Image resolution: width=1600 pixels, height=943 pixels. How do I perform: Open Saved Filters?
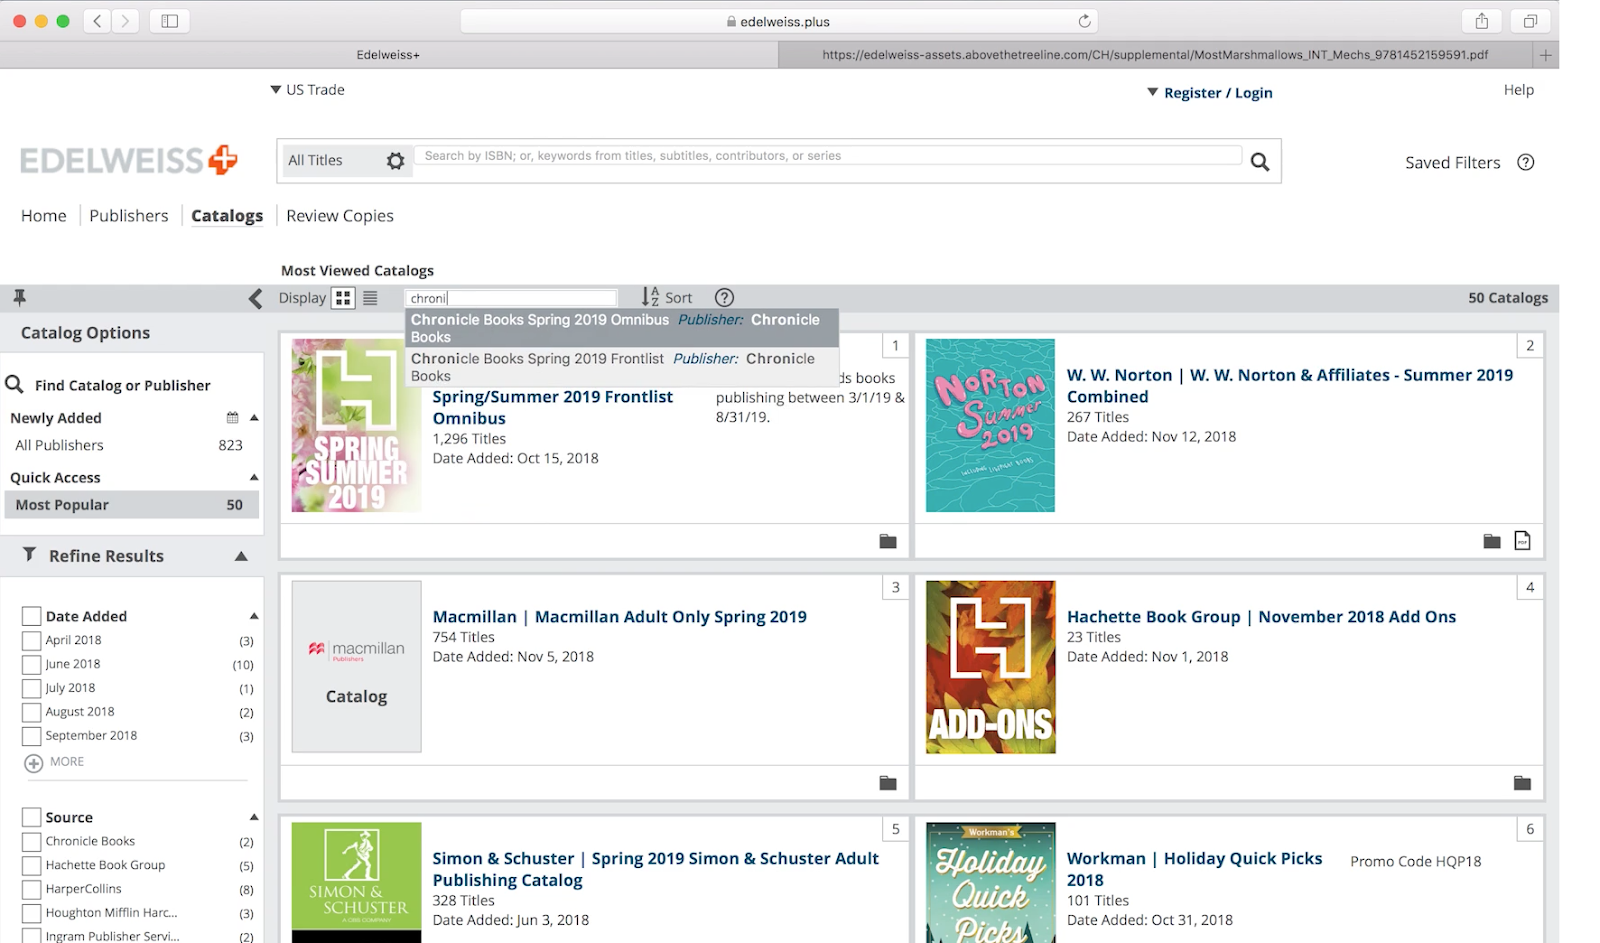pos(1452,162)
